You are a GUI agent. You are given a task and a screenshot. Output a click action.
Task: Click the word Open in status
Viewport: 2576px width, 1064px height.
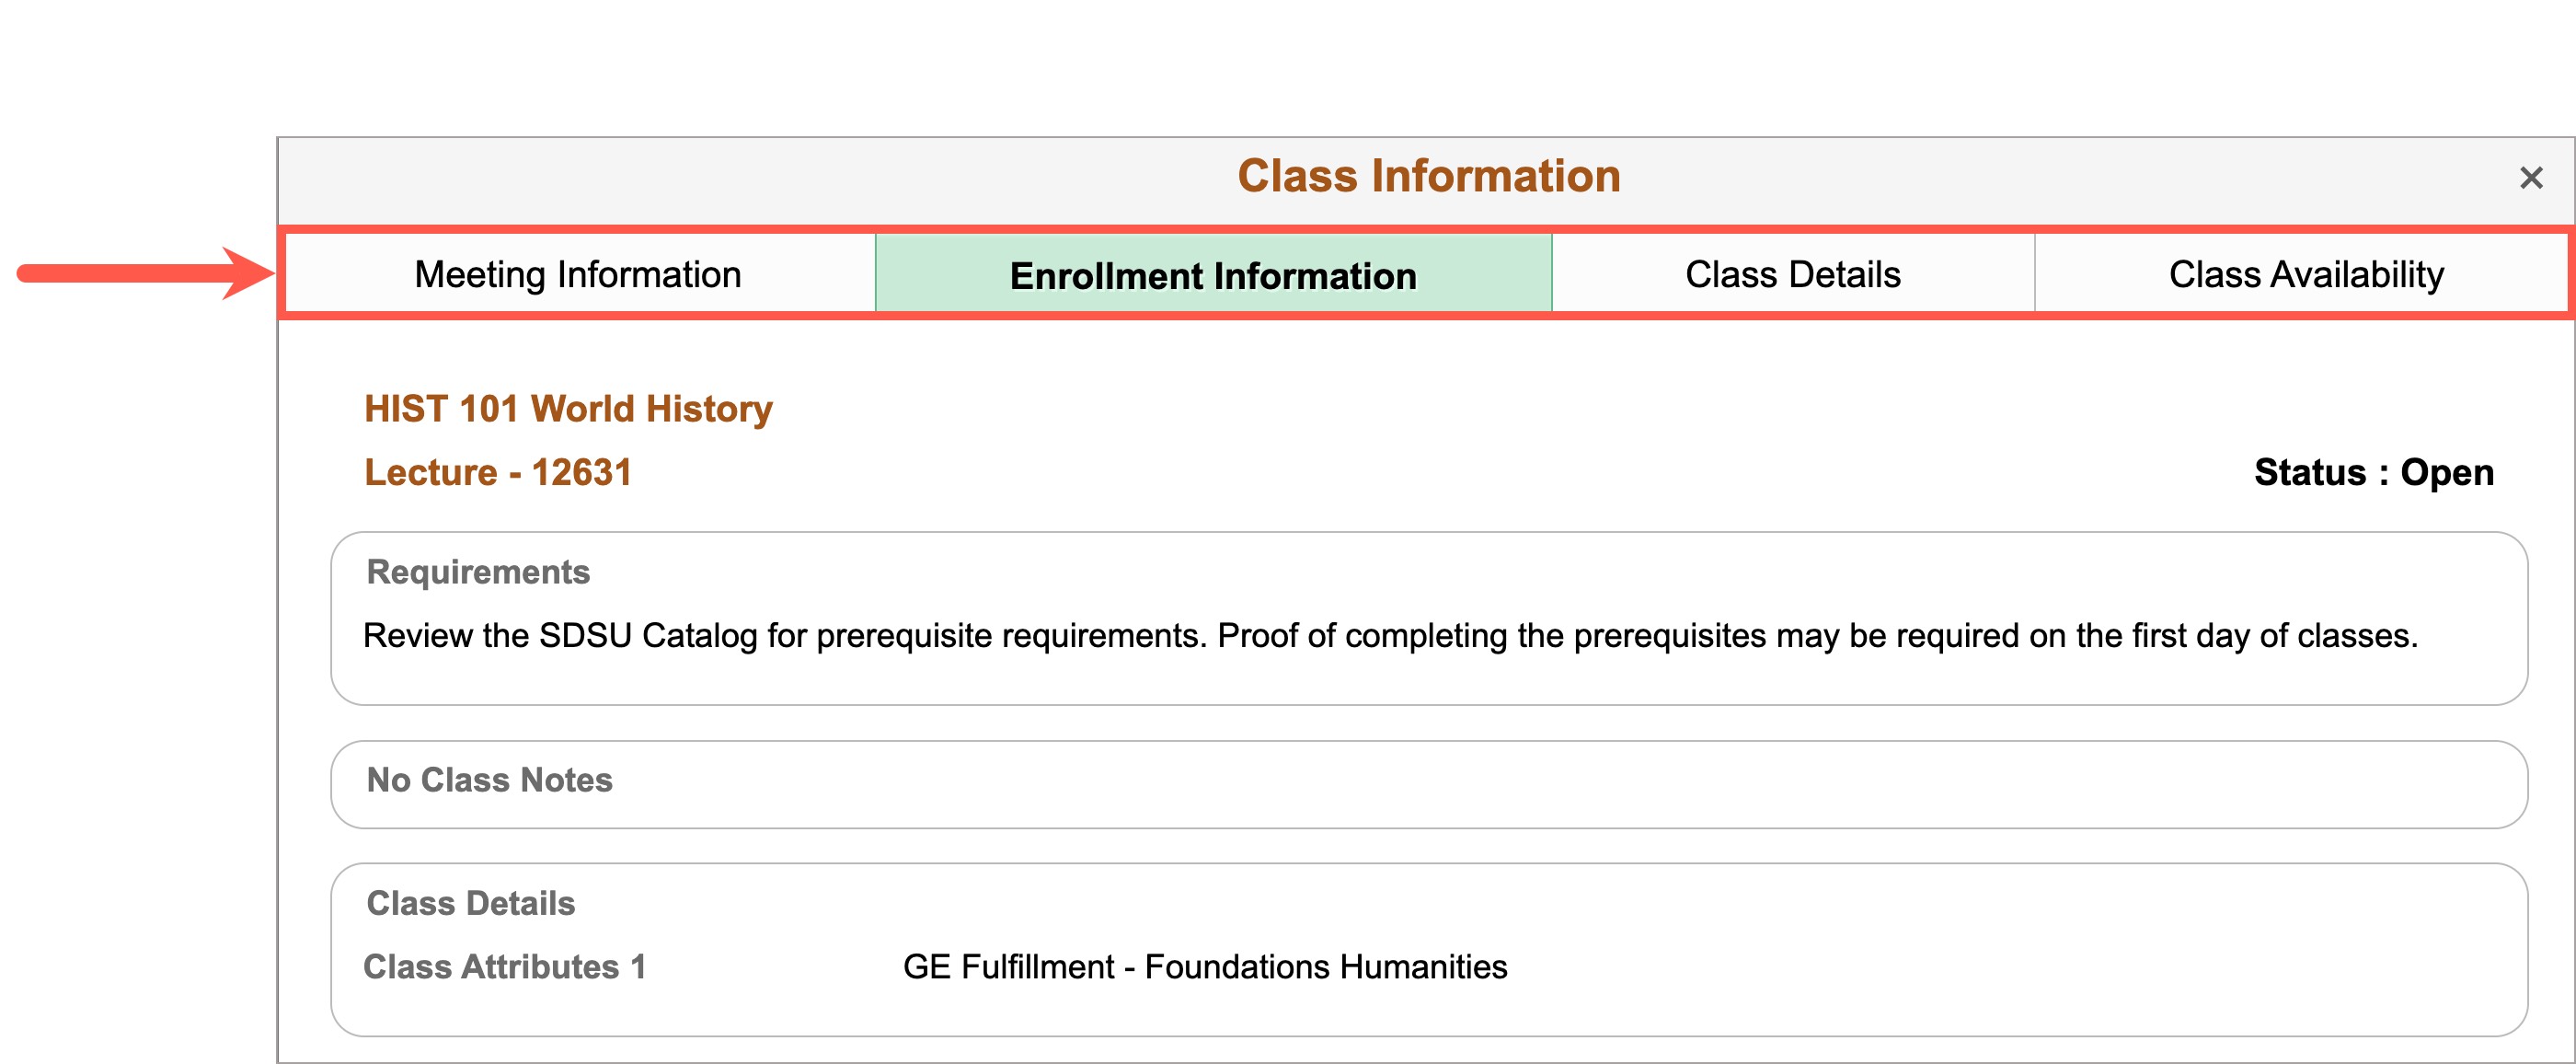2447,472
